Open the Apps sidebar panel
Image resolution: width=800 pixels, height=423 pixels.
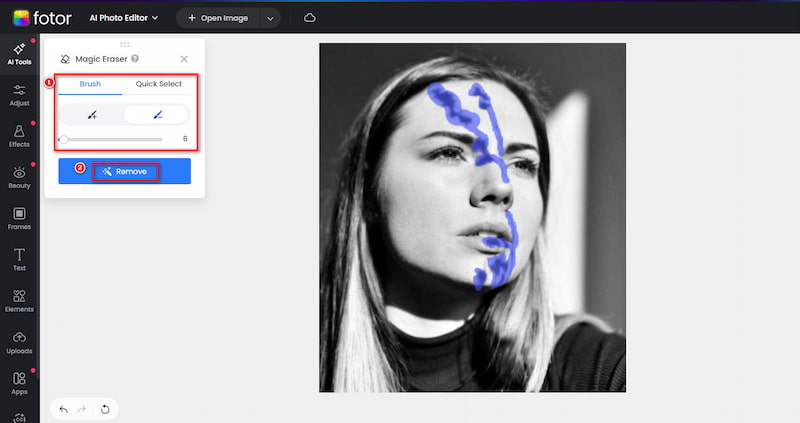pyautogui.click(x=19, y=384)
